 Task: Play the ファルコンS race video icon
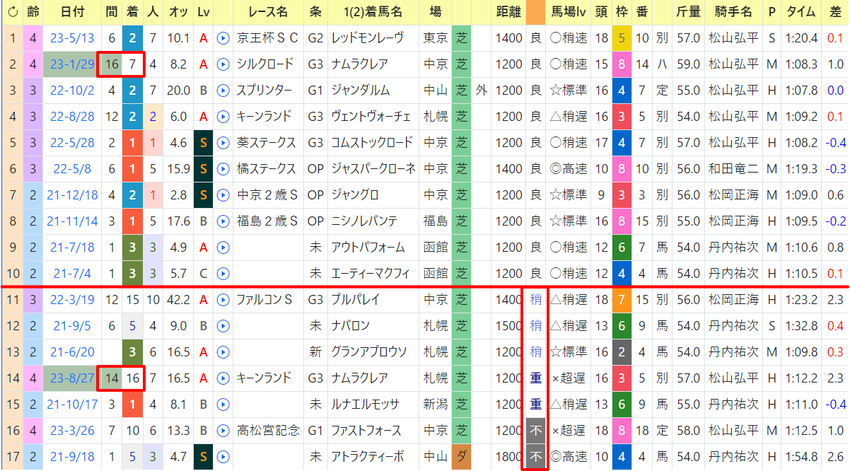point(223,300)
